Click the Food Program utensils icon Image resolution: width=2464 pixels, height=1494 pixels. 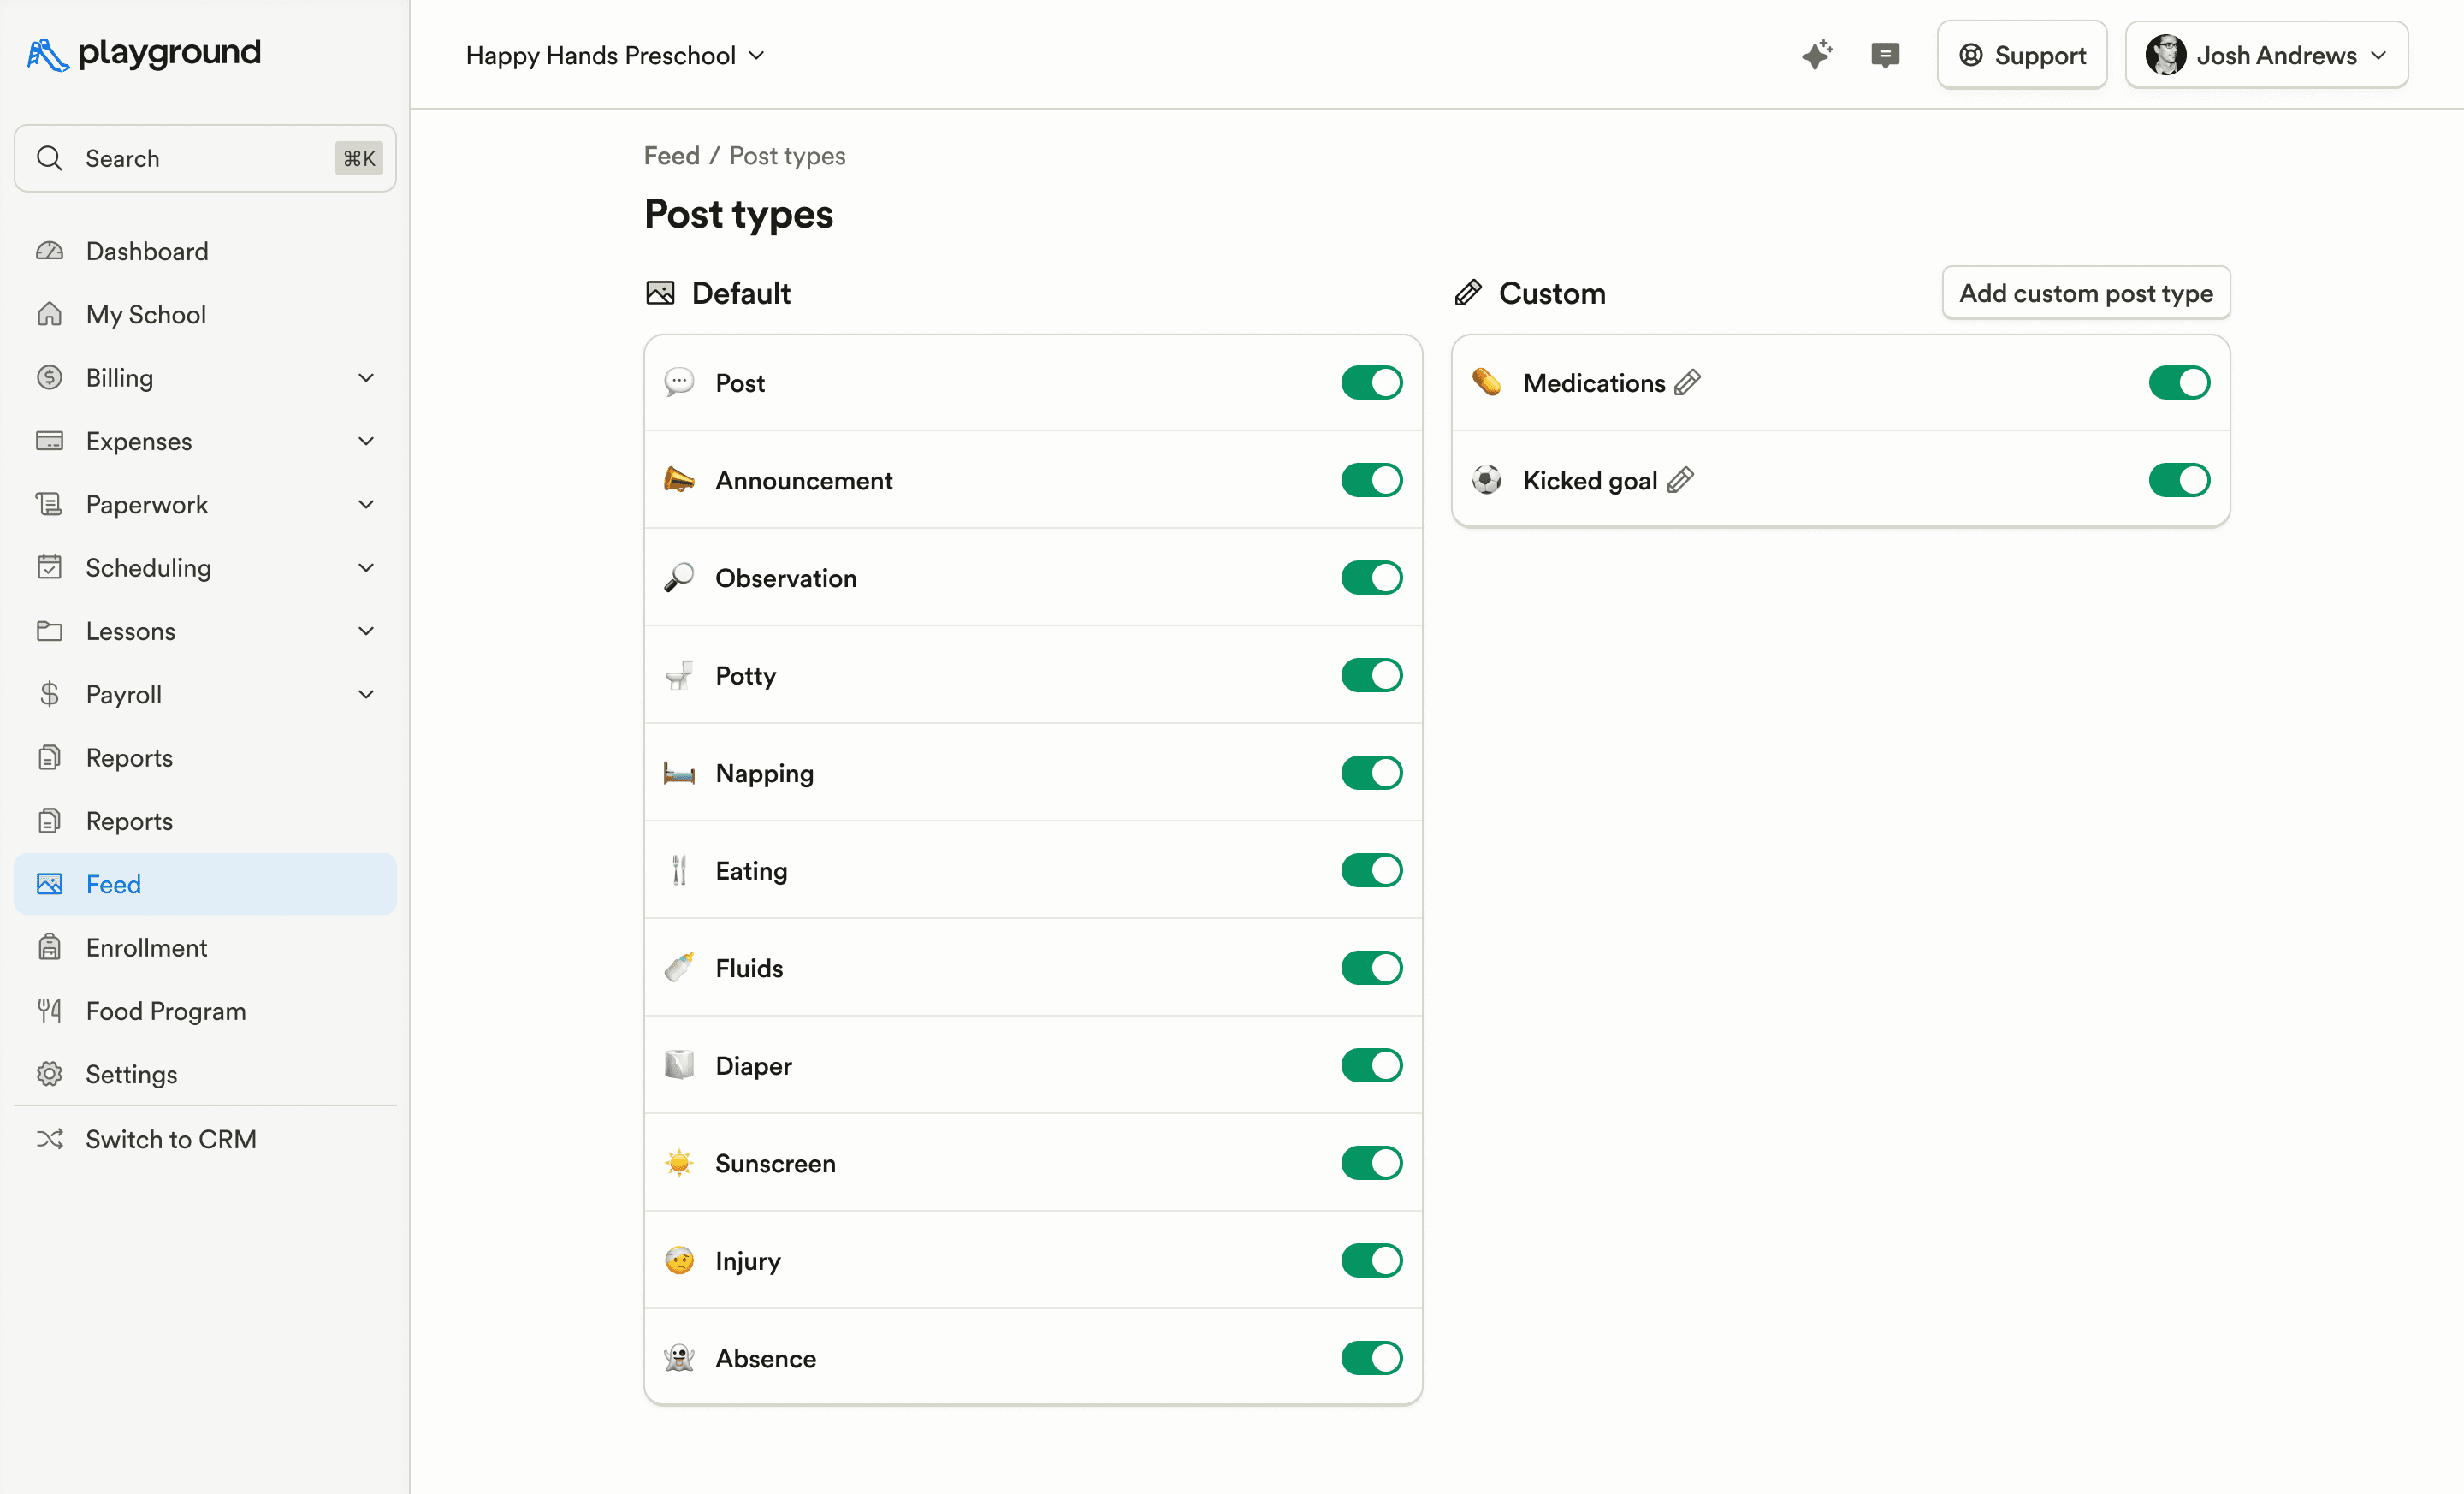[x=50, y=1011]
